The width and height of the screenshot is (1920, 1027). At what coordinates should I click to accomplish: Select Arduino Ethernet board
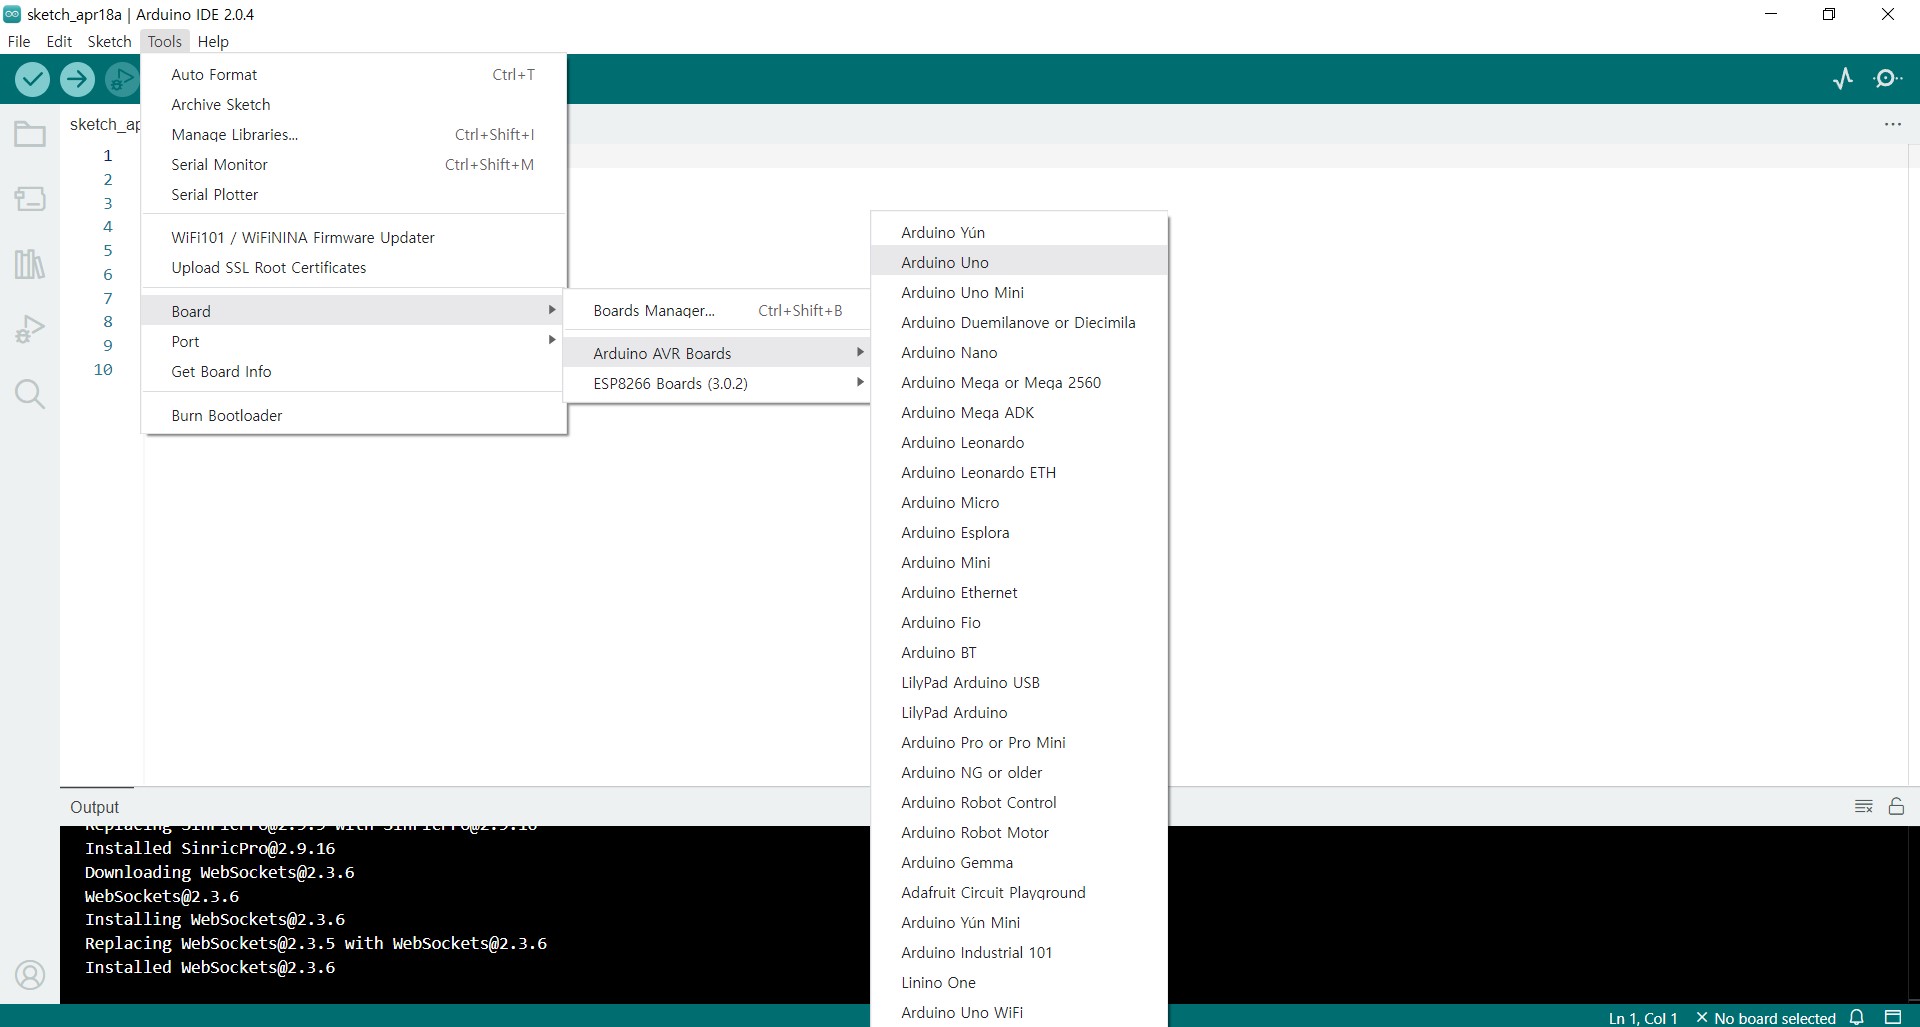(x=1019, y=592)
